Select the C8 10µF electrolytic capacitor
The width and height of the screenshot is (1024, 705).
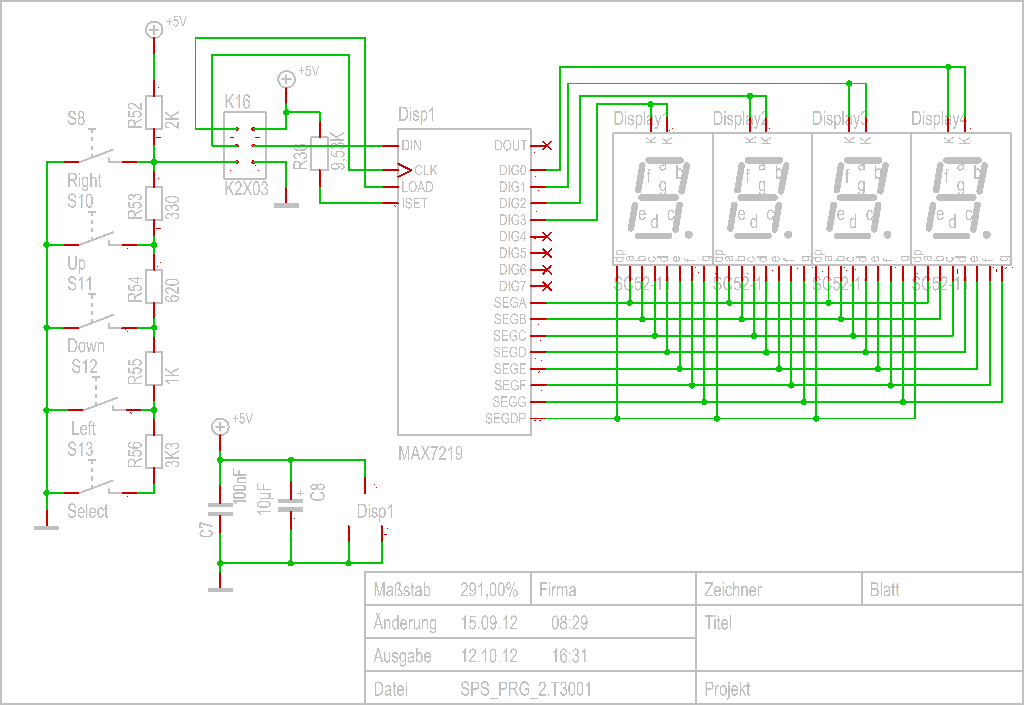tap(290, 505)
